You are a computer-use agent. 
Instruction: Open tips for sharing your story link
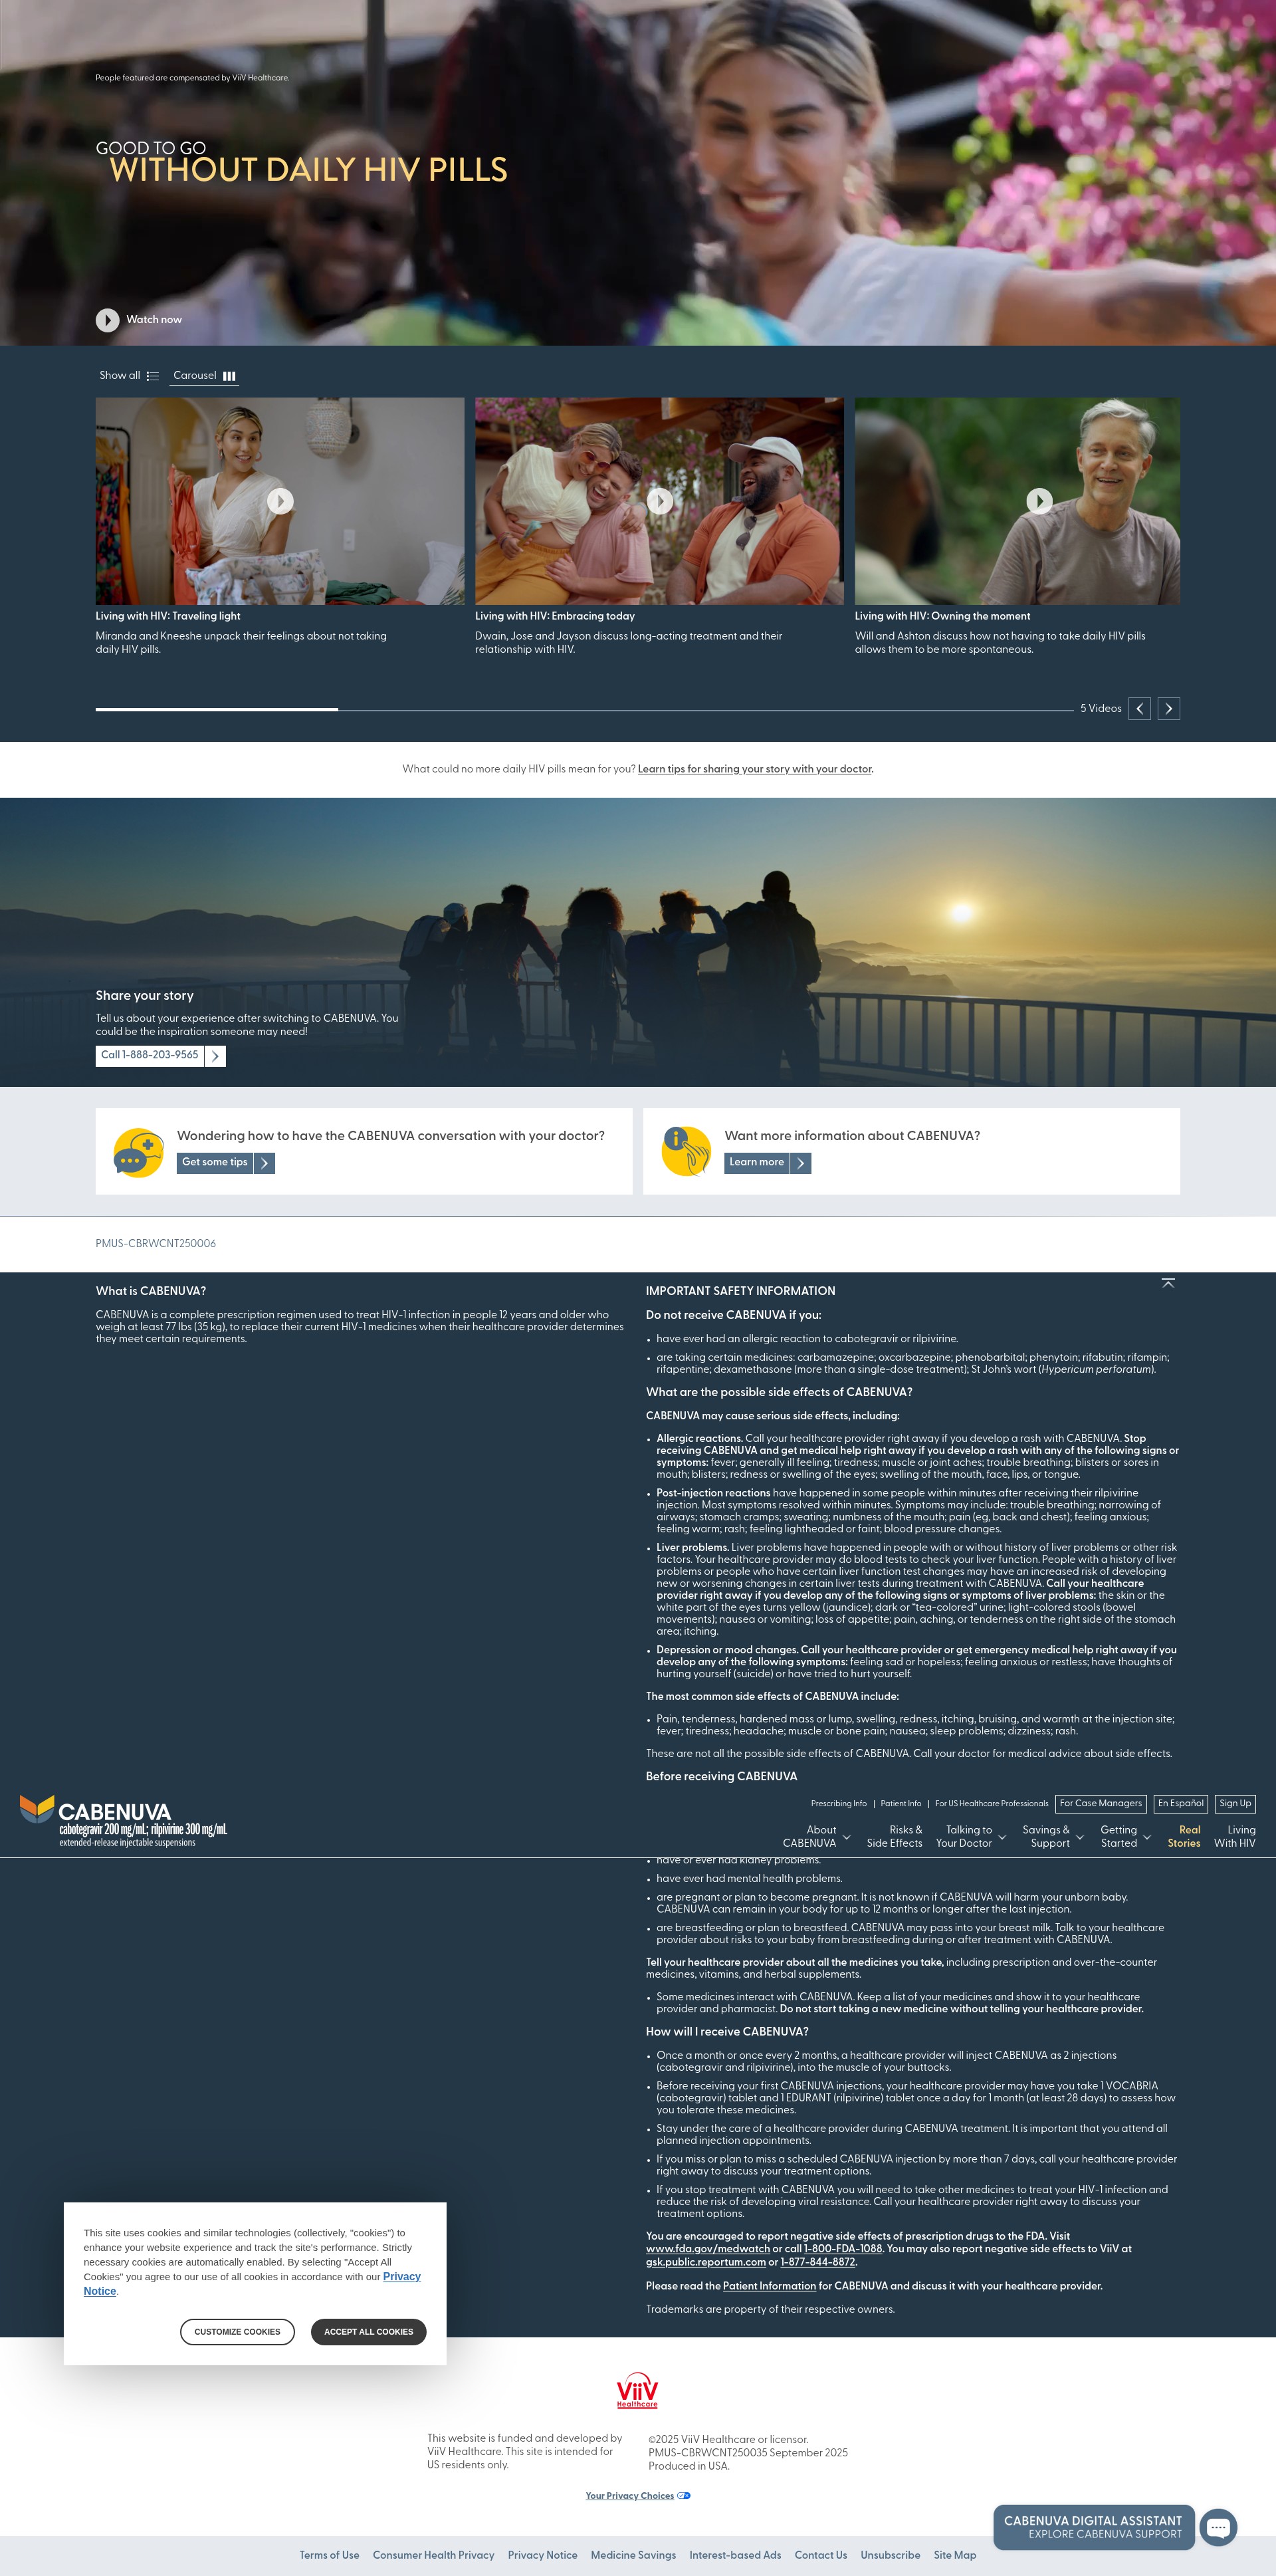755,769
